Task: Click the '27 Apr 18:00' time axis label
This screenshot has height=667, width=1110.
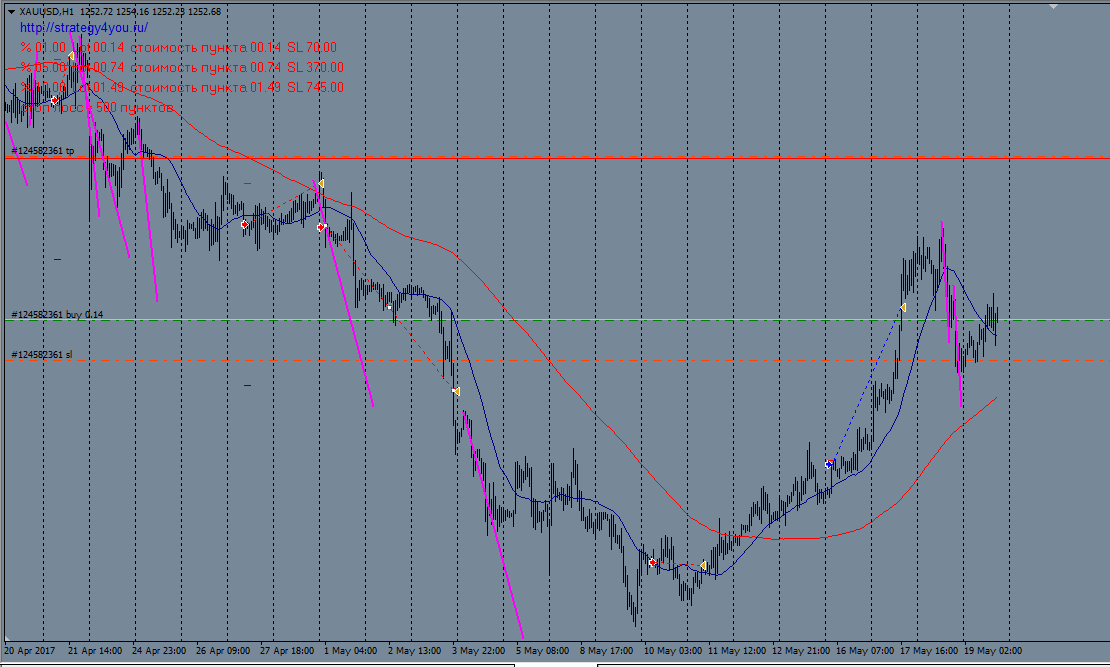Action: [x=287, y=650]
